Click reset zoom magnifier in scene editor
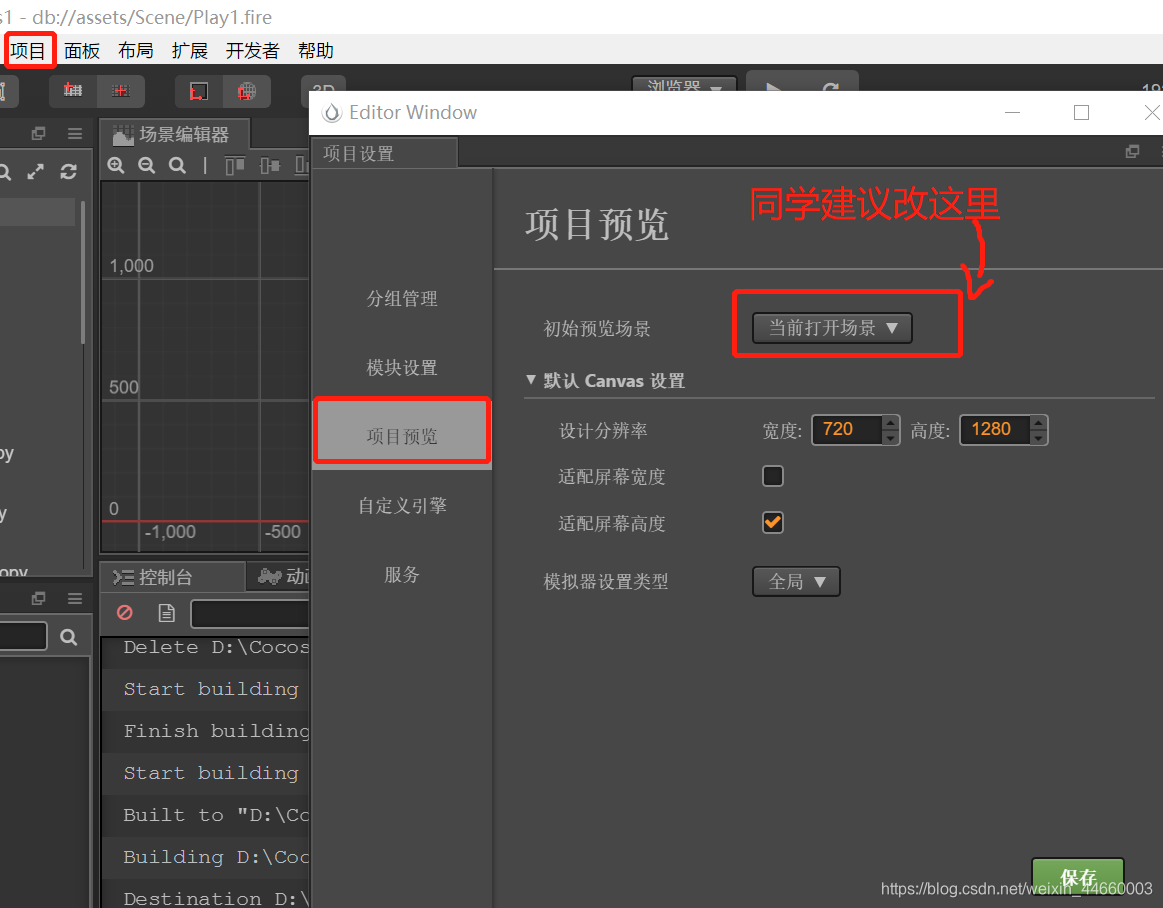1163x908 pixels. [177, 165]
